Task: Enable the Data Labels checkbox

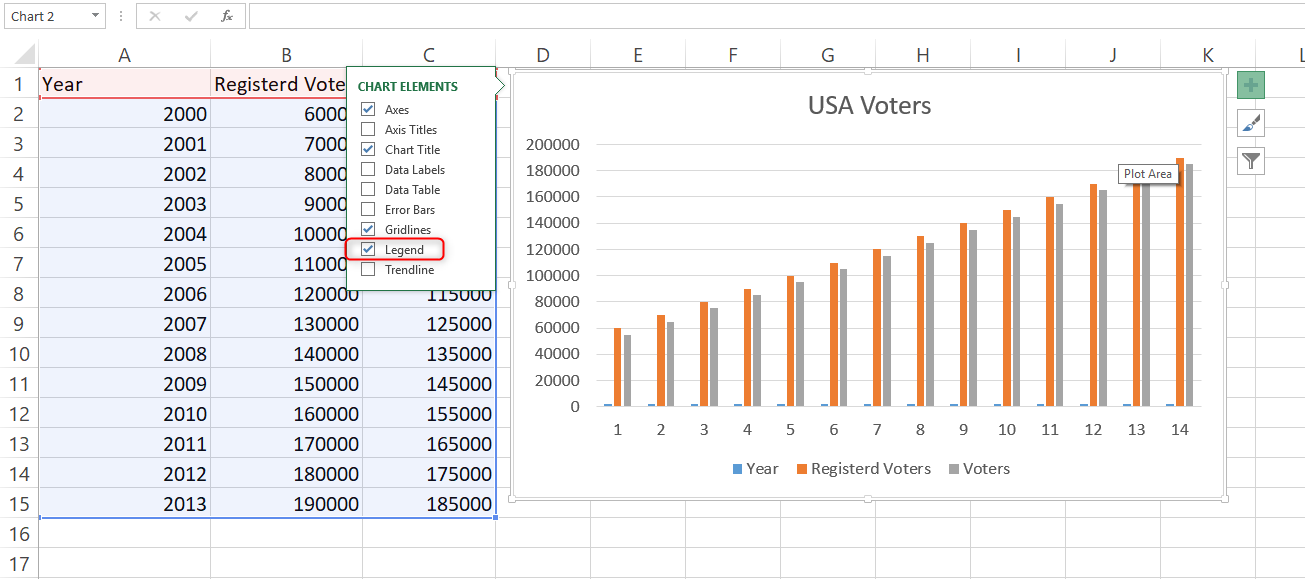Action: pyautogui.click(x=368, y=169)
